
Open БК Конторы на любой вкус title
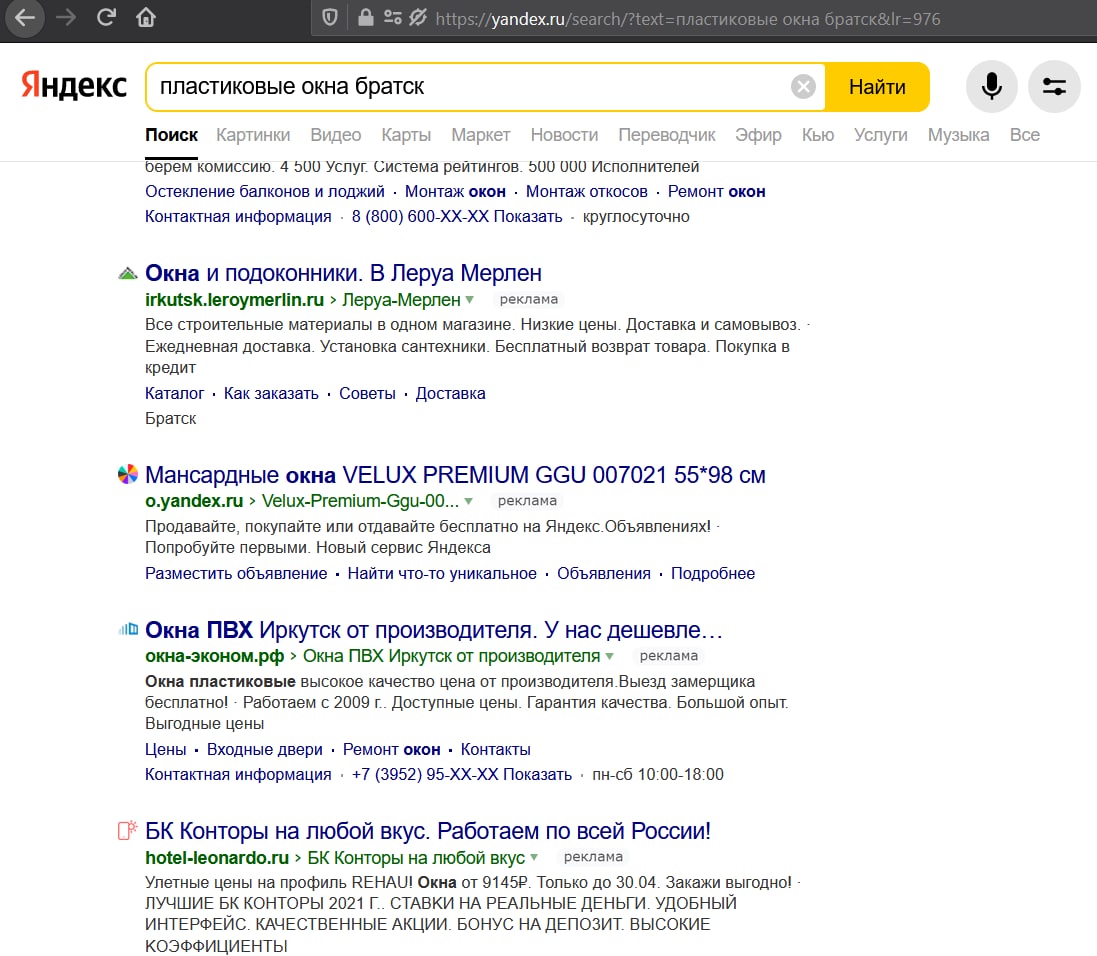click(x=427, y=831)
